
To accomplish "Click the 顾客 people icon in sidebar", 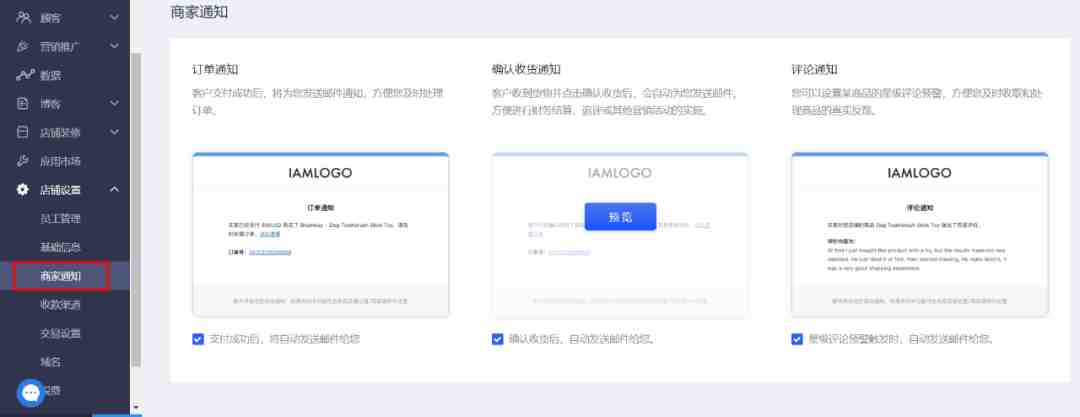I will 23,17.
